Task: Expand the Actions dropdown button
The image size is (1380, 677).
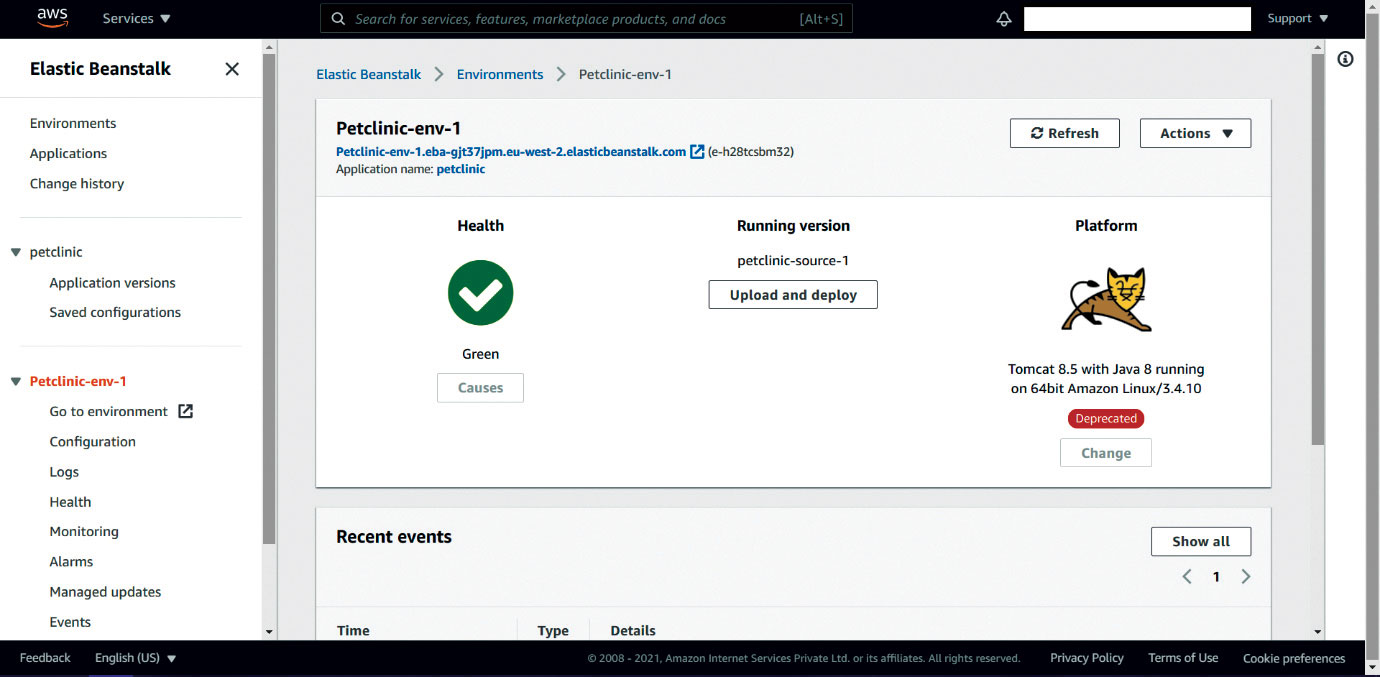Action: click(1195, 133)
